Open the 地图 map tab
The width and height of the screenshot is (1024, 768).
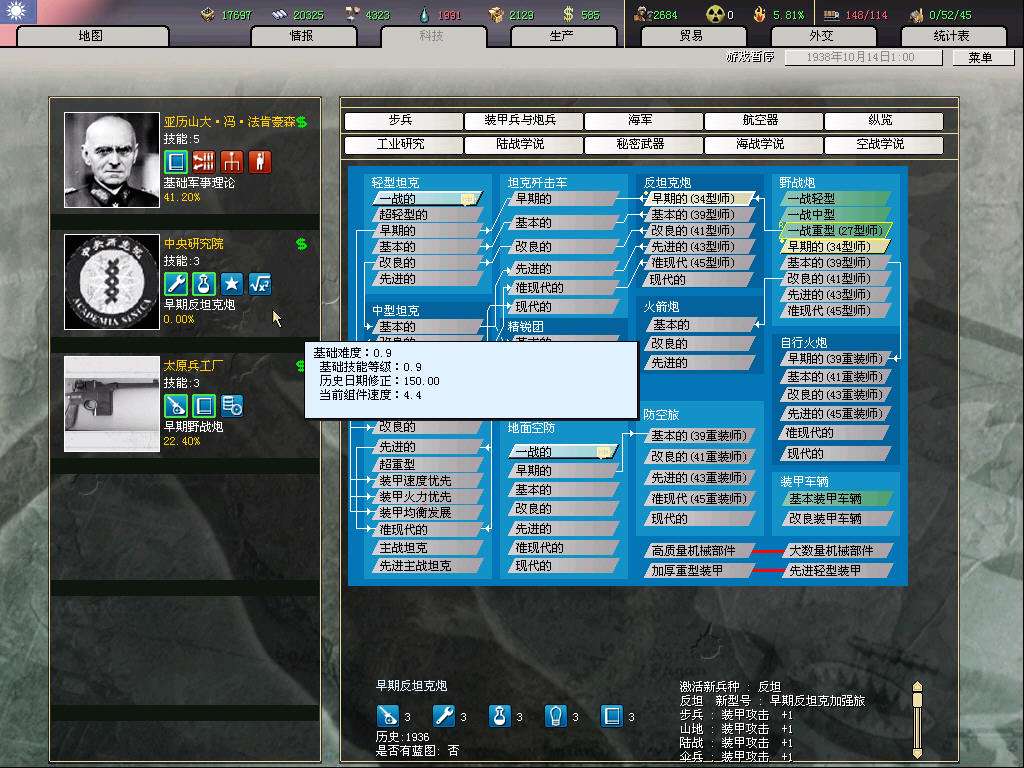(x=91, y=36)
